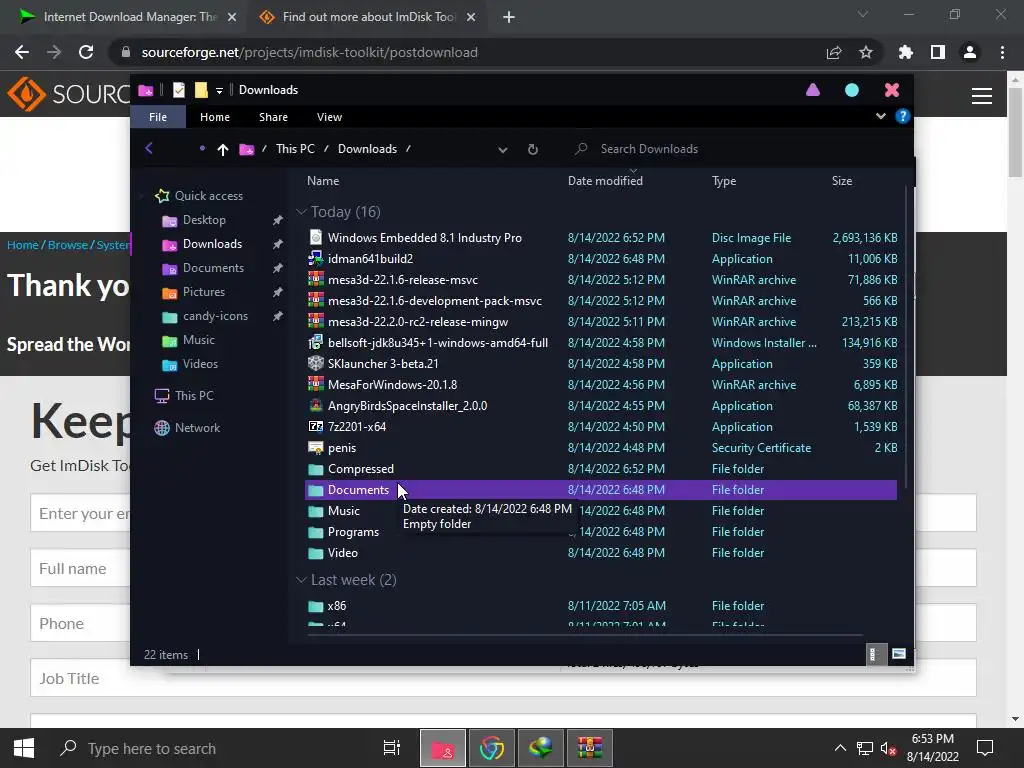Screen dimensions: 1024x768
Task: Click the taskbar Type here to search box
Action: coord(209,748)
